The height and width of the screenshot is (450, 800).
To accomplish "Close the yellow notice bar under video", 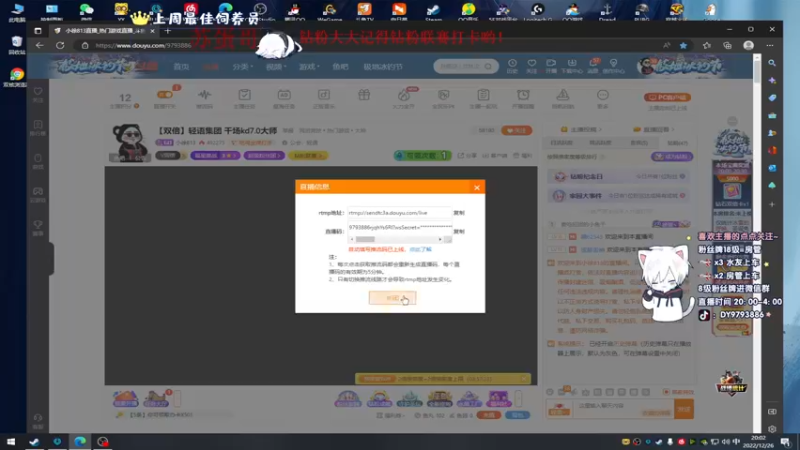I will [524, 379].
